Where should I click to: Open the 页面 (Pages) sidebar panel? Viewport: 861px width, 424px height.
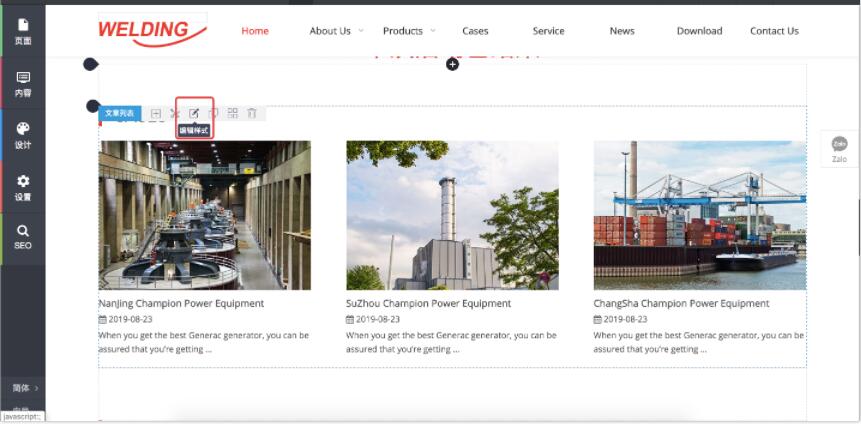click(x=22, y=31)
